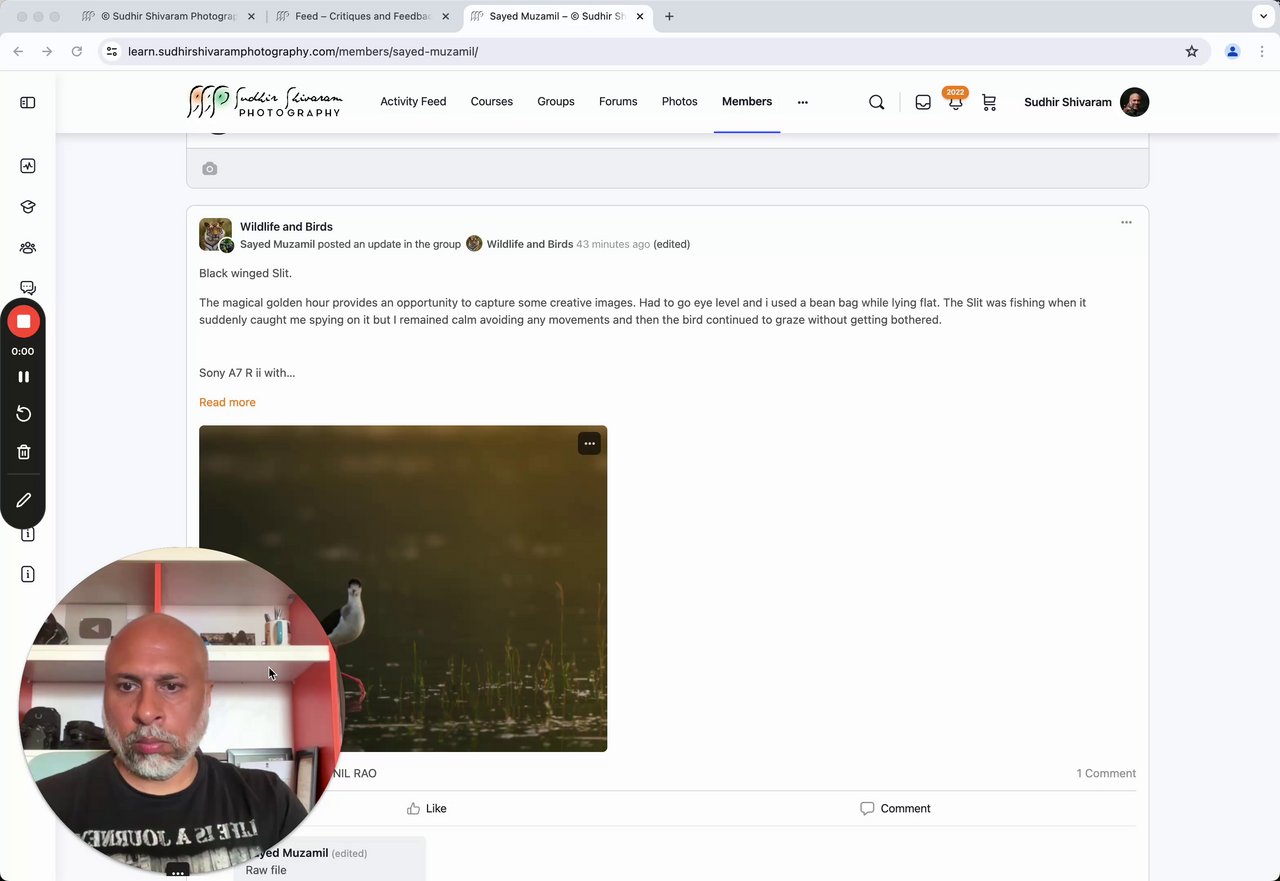
Task: Open the Forums menu item
Action: pyautogui.click(x=618, y=102)
